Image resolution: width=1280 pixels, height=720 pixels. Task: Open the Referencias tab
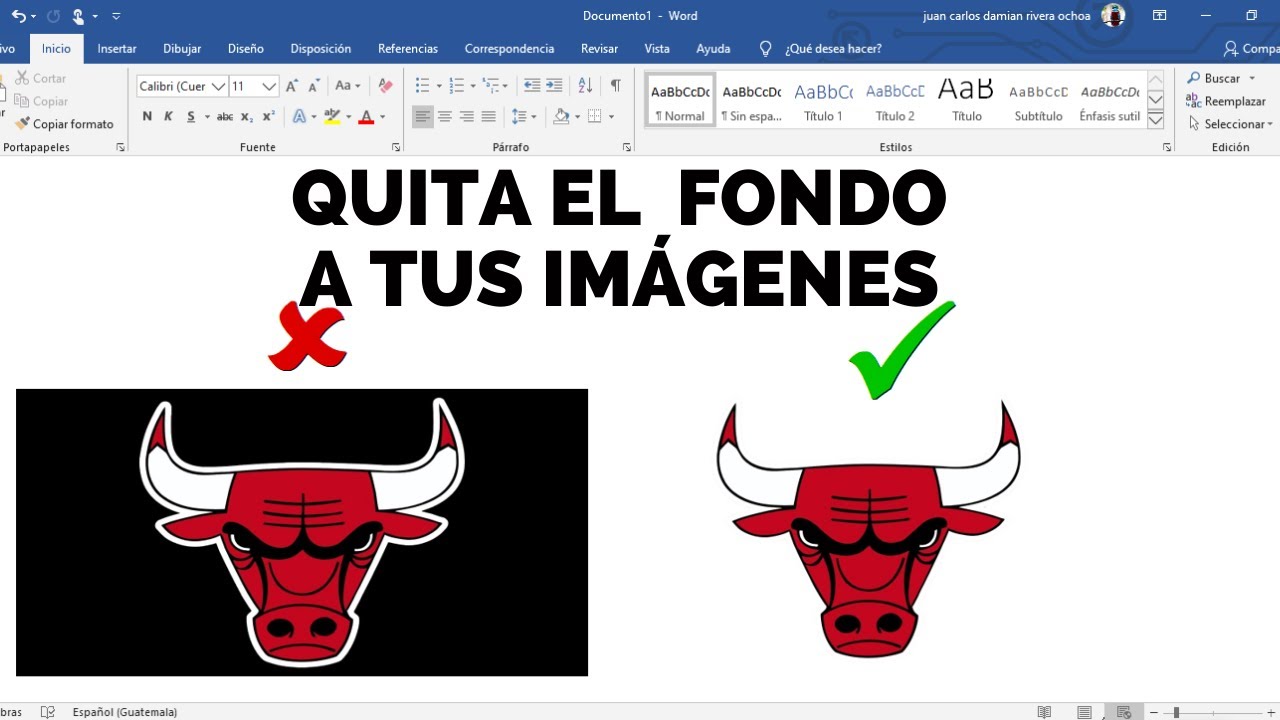pyautogui.click(x=408, y=48)
